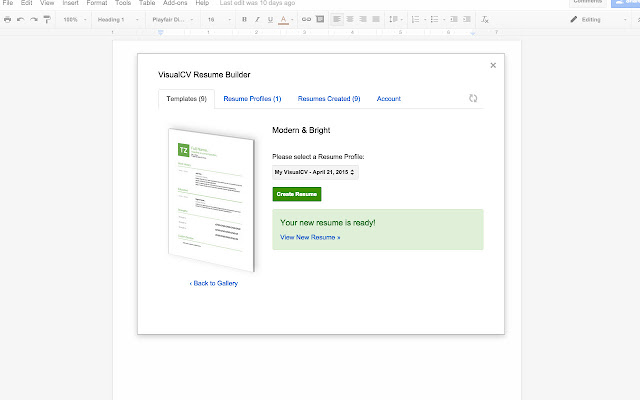Select the Templates (9) tab
640x400 pixels.
pyautogui.click(x=187, y=99)
